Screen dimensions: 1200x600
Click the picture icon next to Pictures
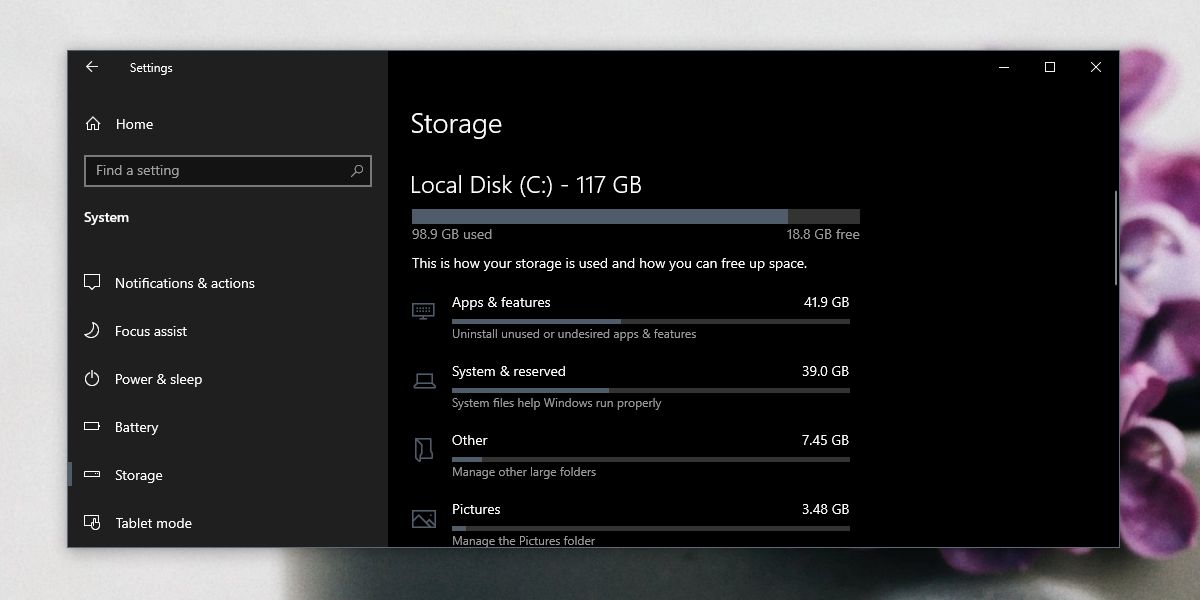click(x=423, y=519)
